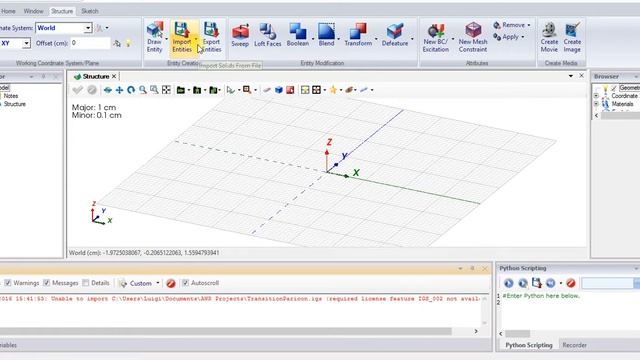Screen dimensions: 640x360
Task: Enable the Details checkbox
Action: tap(85, 282)
